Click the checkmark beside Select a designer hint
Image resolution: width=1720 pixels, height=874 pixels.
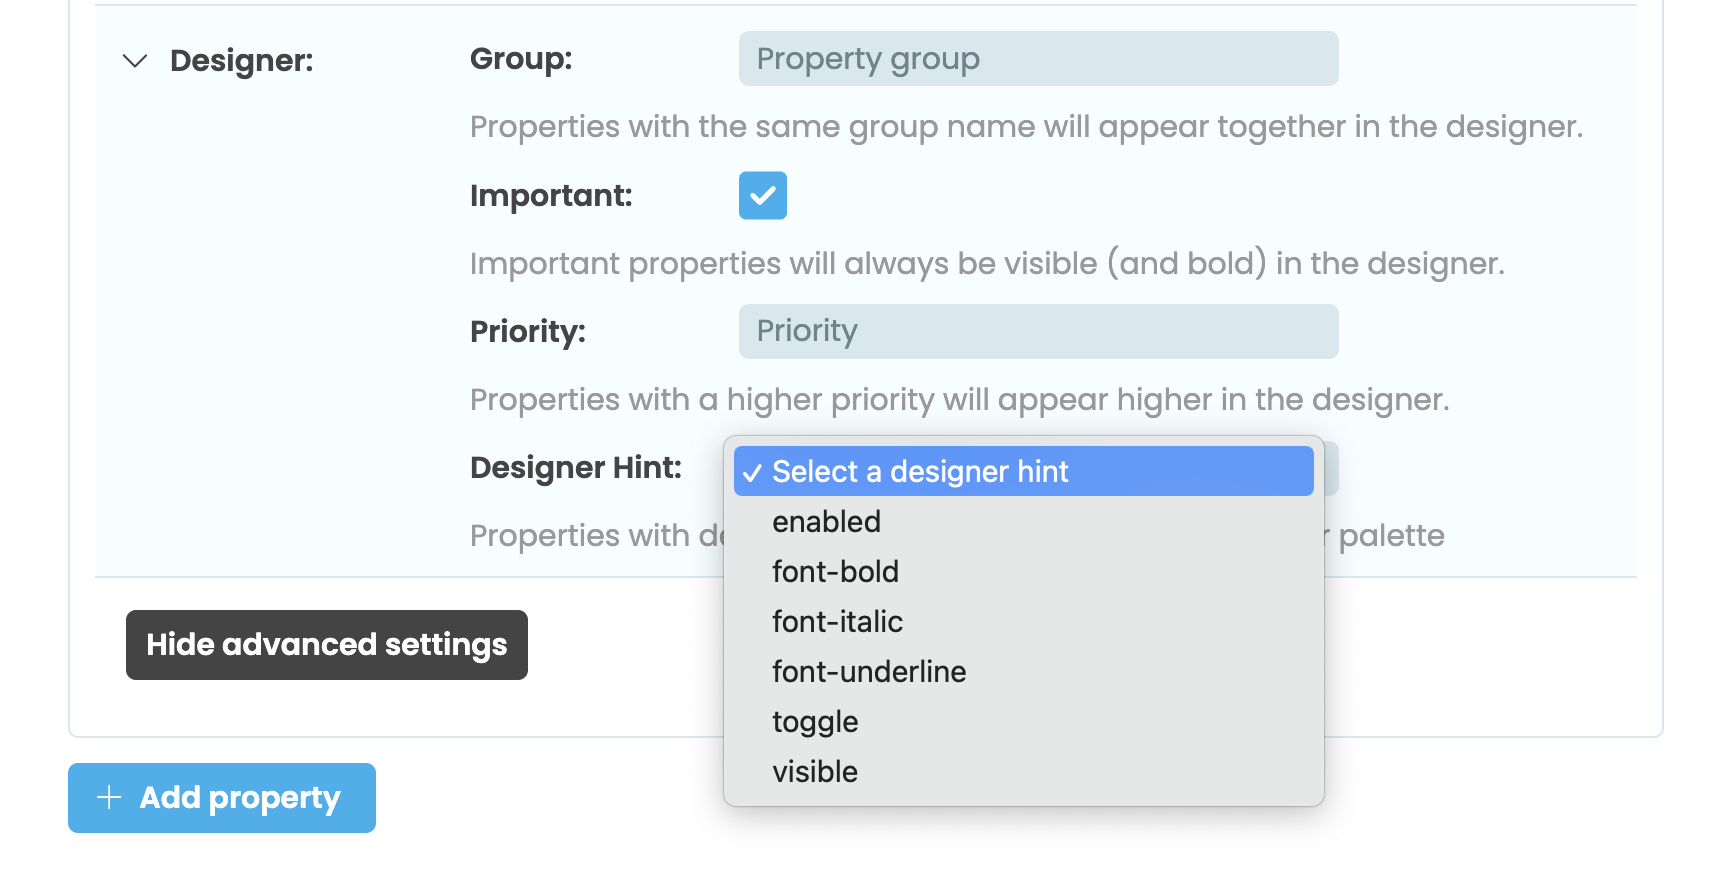754,473
